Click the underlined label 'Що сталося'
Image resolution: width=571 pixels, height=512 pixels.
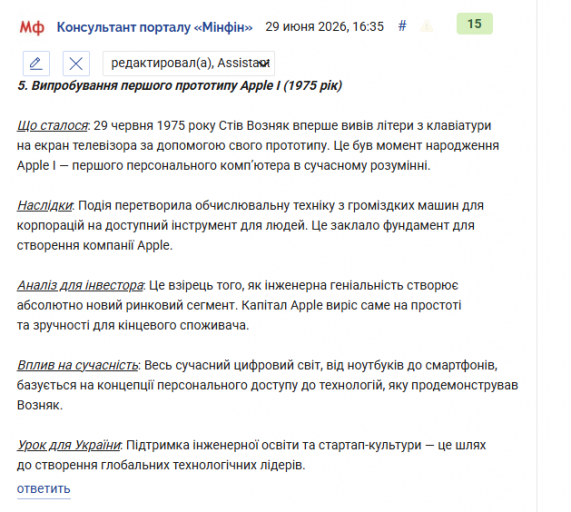[x=52, y=126]
